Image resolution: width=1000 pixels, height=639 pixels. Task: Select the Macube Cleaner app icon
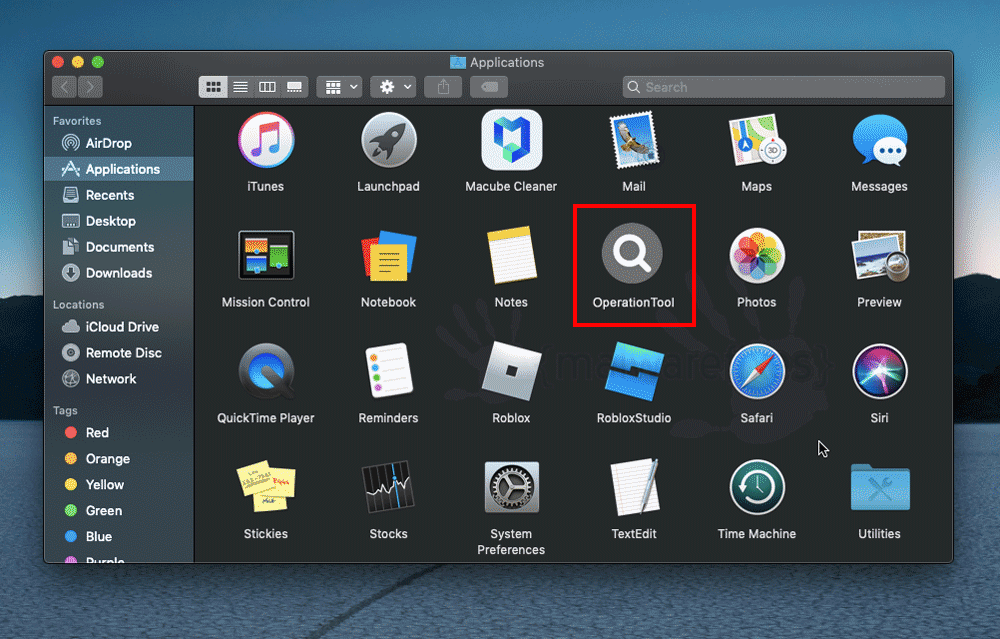pyautogui.click(x=511, y=140)
